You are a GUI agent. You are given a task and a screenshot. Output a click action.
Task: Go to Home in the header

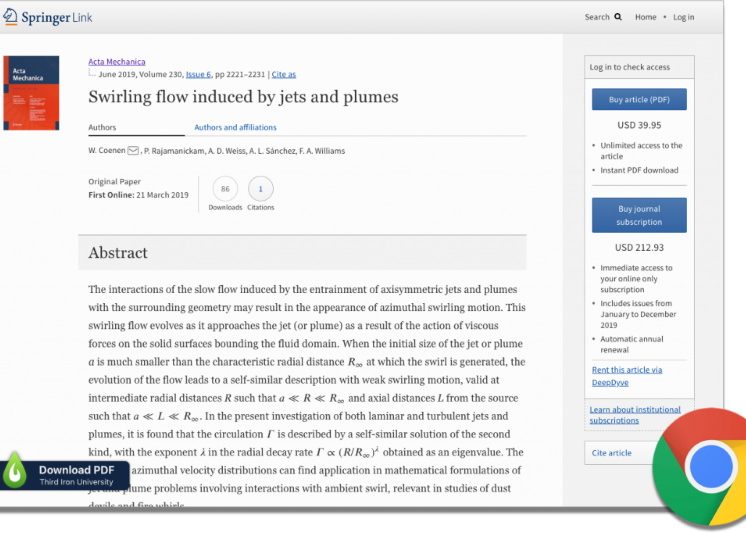pyautogui.click(x=646, y=17)
